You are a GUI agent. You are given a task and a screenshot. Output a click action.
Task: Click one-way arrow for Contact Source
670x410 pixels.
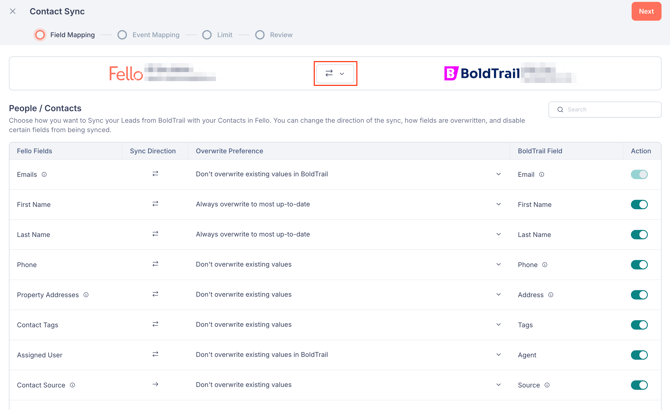pyautogui.click(x=155, y=384)
